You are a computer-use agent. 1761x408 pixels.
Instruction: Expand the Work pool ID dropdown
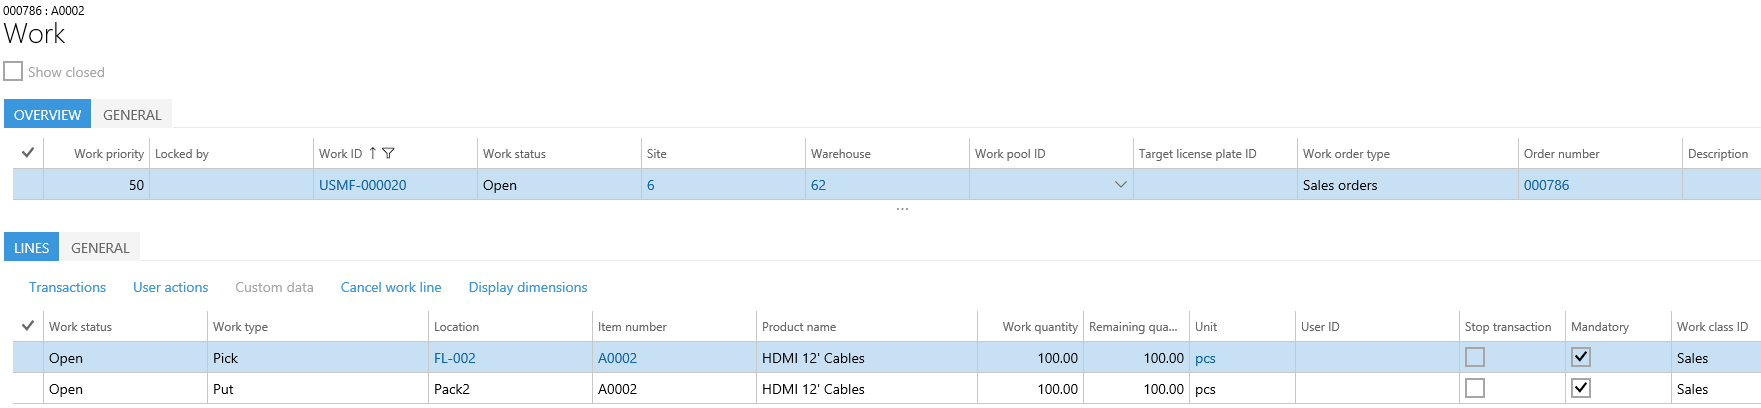1120,185
